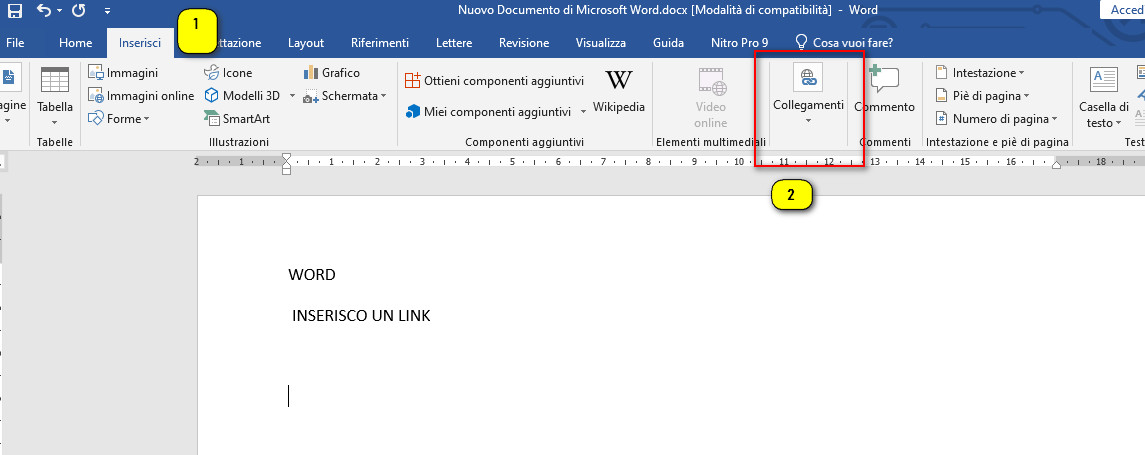Click the Casella di testo button
Viewport: 1145px width, 455px height.
coord(1103,98)
